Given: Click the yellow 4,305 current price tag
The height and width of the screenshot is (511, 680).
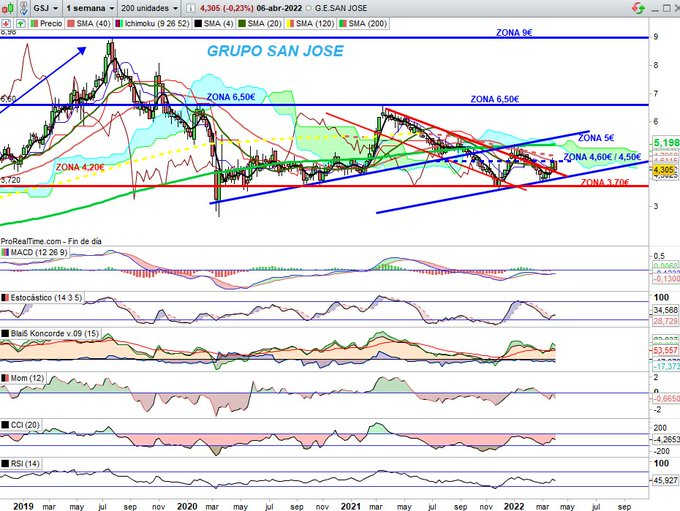Looking at the screenshot, I should 663,170.
